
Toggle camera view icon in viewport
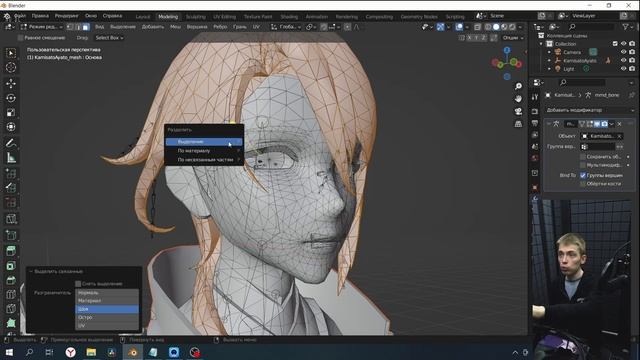[518, 111]
